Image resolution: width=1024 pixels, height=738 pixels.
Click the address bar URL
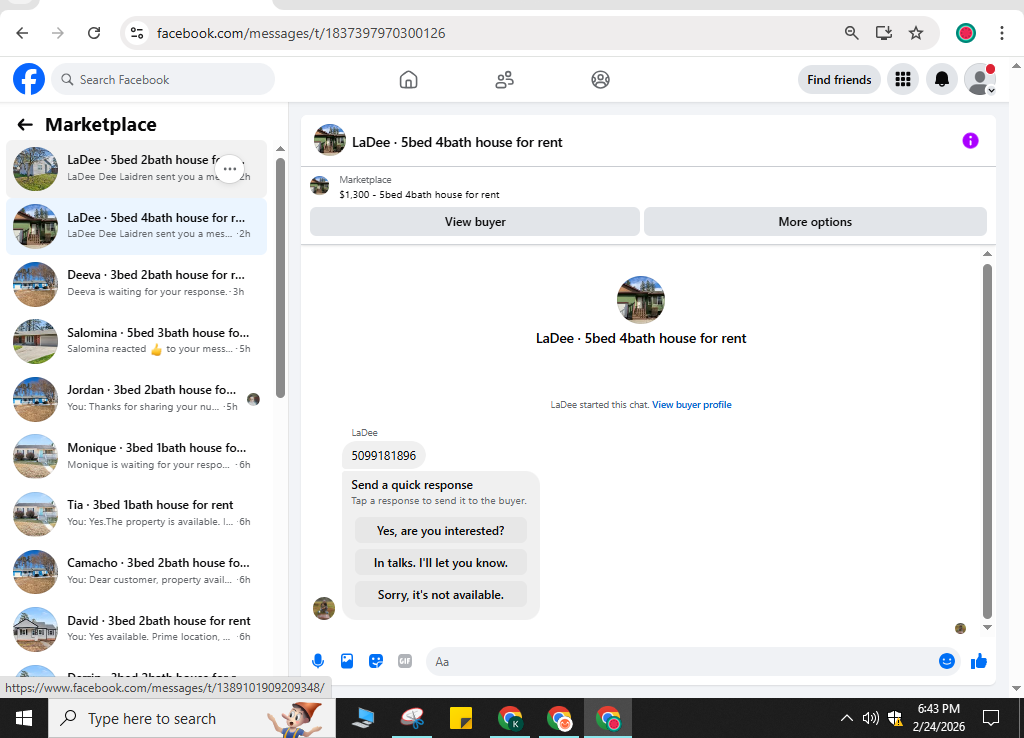pyautogui.click(x=301, y=33)
